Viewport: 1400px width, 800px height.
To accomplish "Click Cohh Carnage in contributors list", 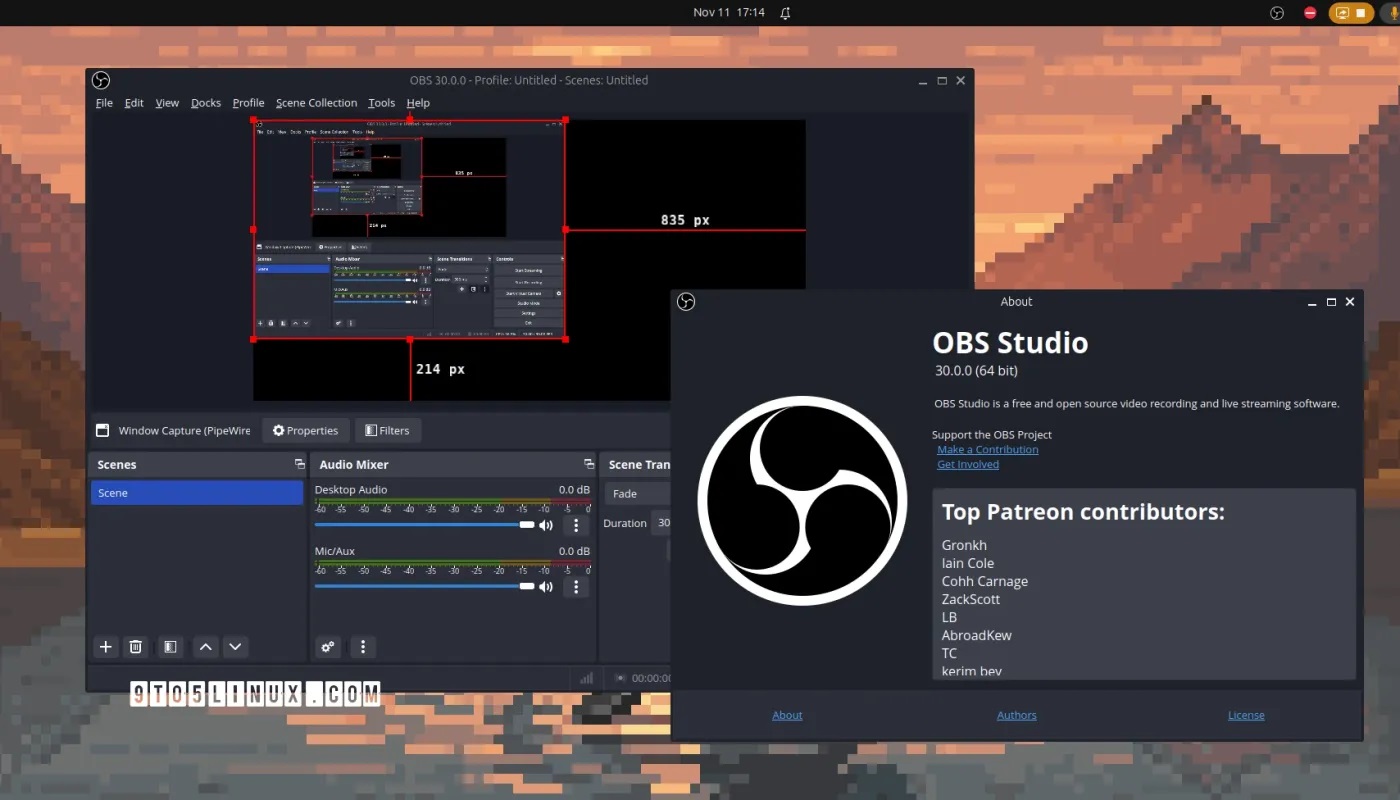I will (985, 581).
